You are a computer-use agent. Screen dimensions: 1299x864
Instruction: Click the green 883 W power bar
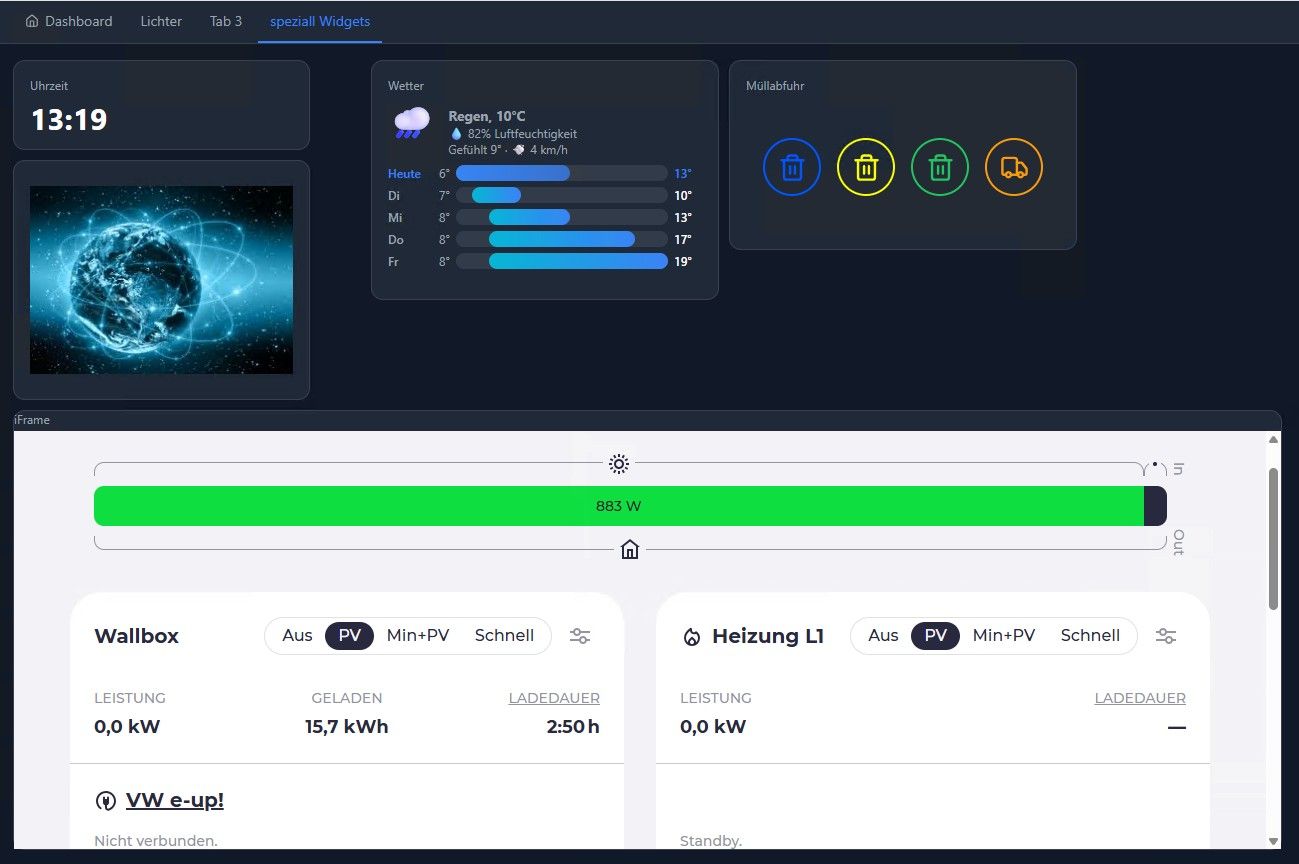tap(619, 506)
